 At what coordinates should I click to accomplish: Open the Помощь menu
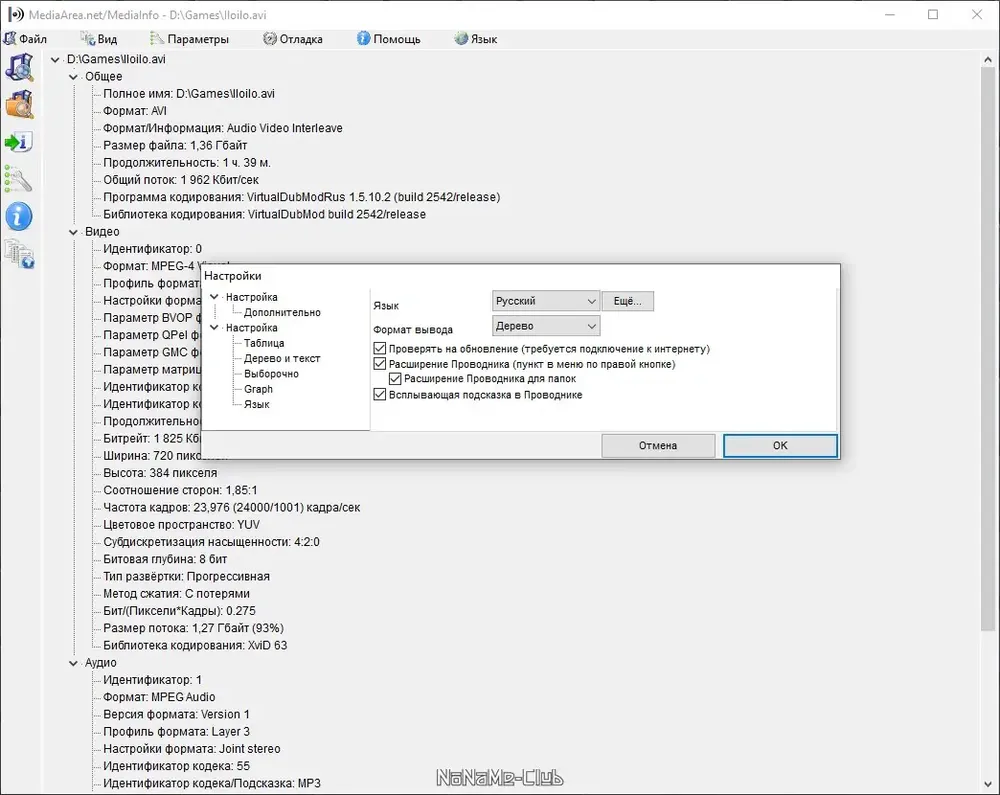tap(388, 39)
